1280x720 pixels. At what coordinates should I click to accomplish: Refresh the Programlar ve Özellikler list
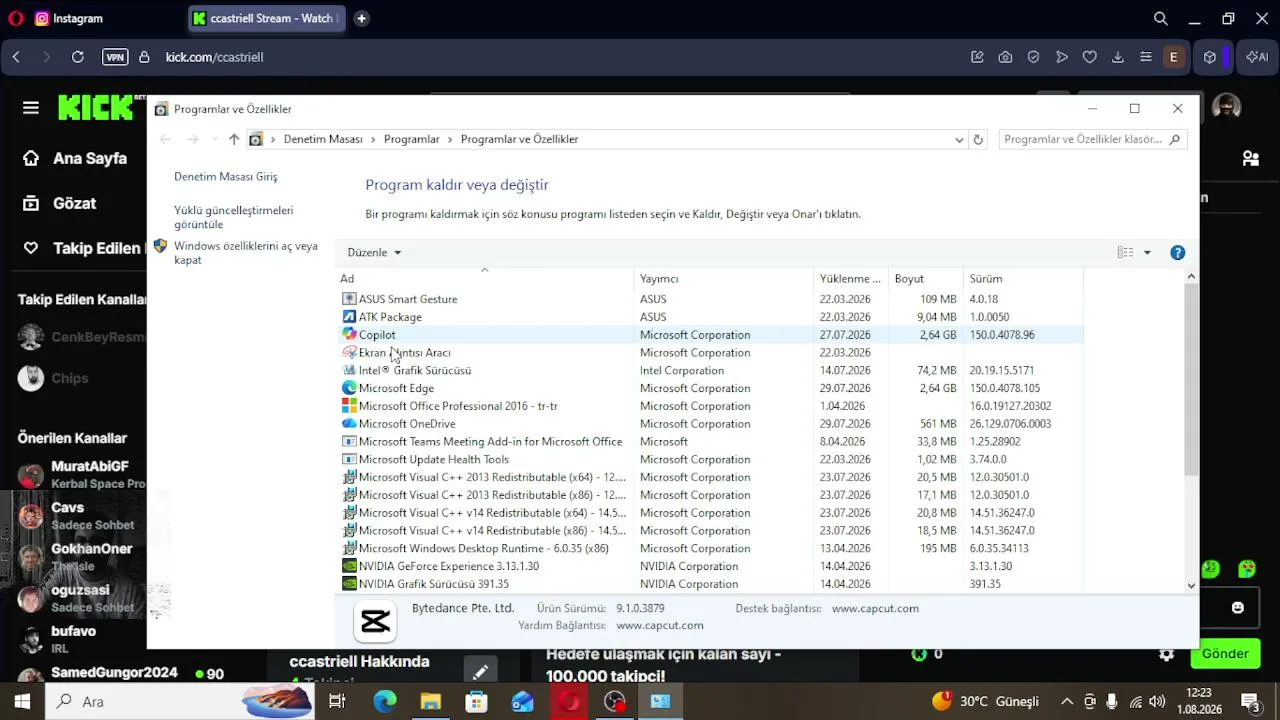(978, 140)
